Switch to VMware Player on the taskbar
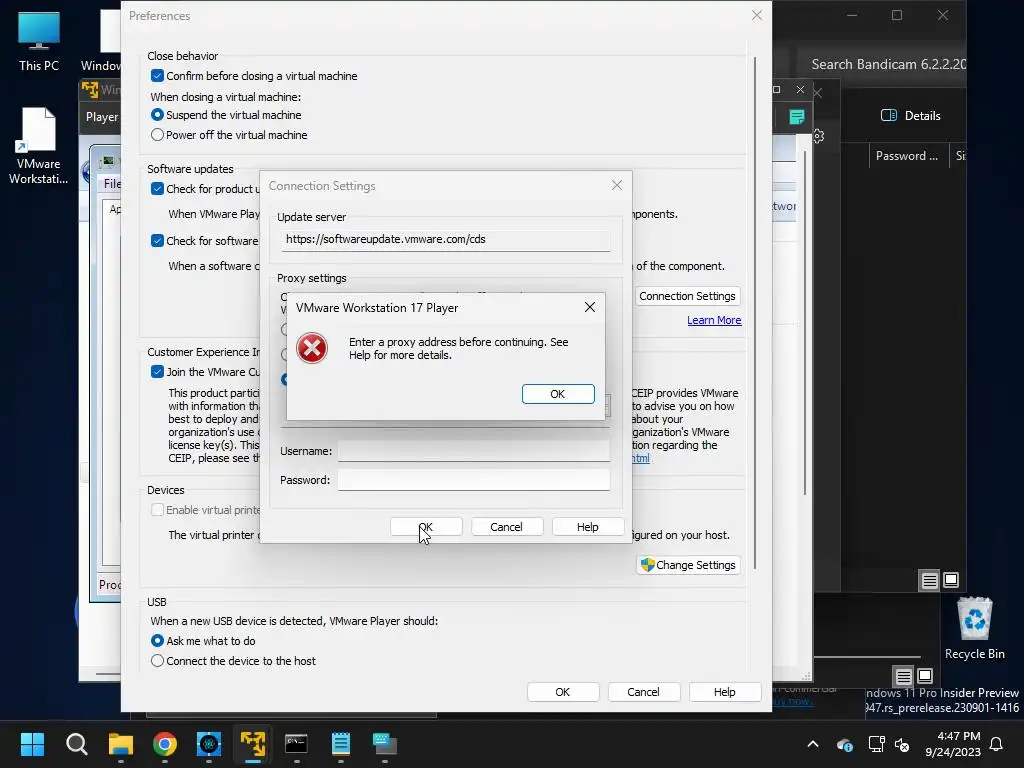Image resolution: width=1024 pixels, height=768 pixels. (x=253, y=744)
